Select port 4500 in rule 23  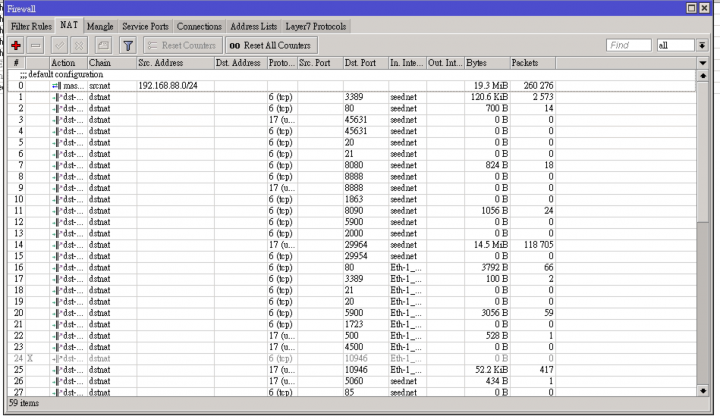tap(354, 347)
